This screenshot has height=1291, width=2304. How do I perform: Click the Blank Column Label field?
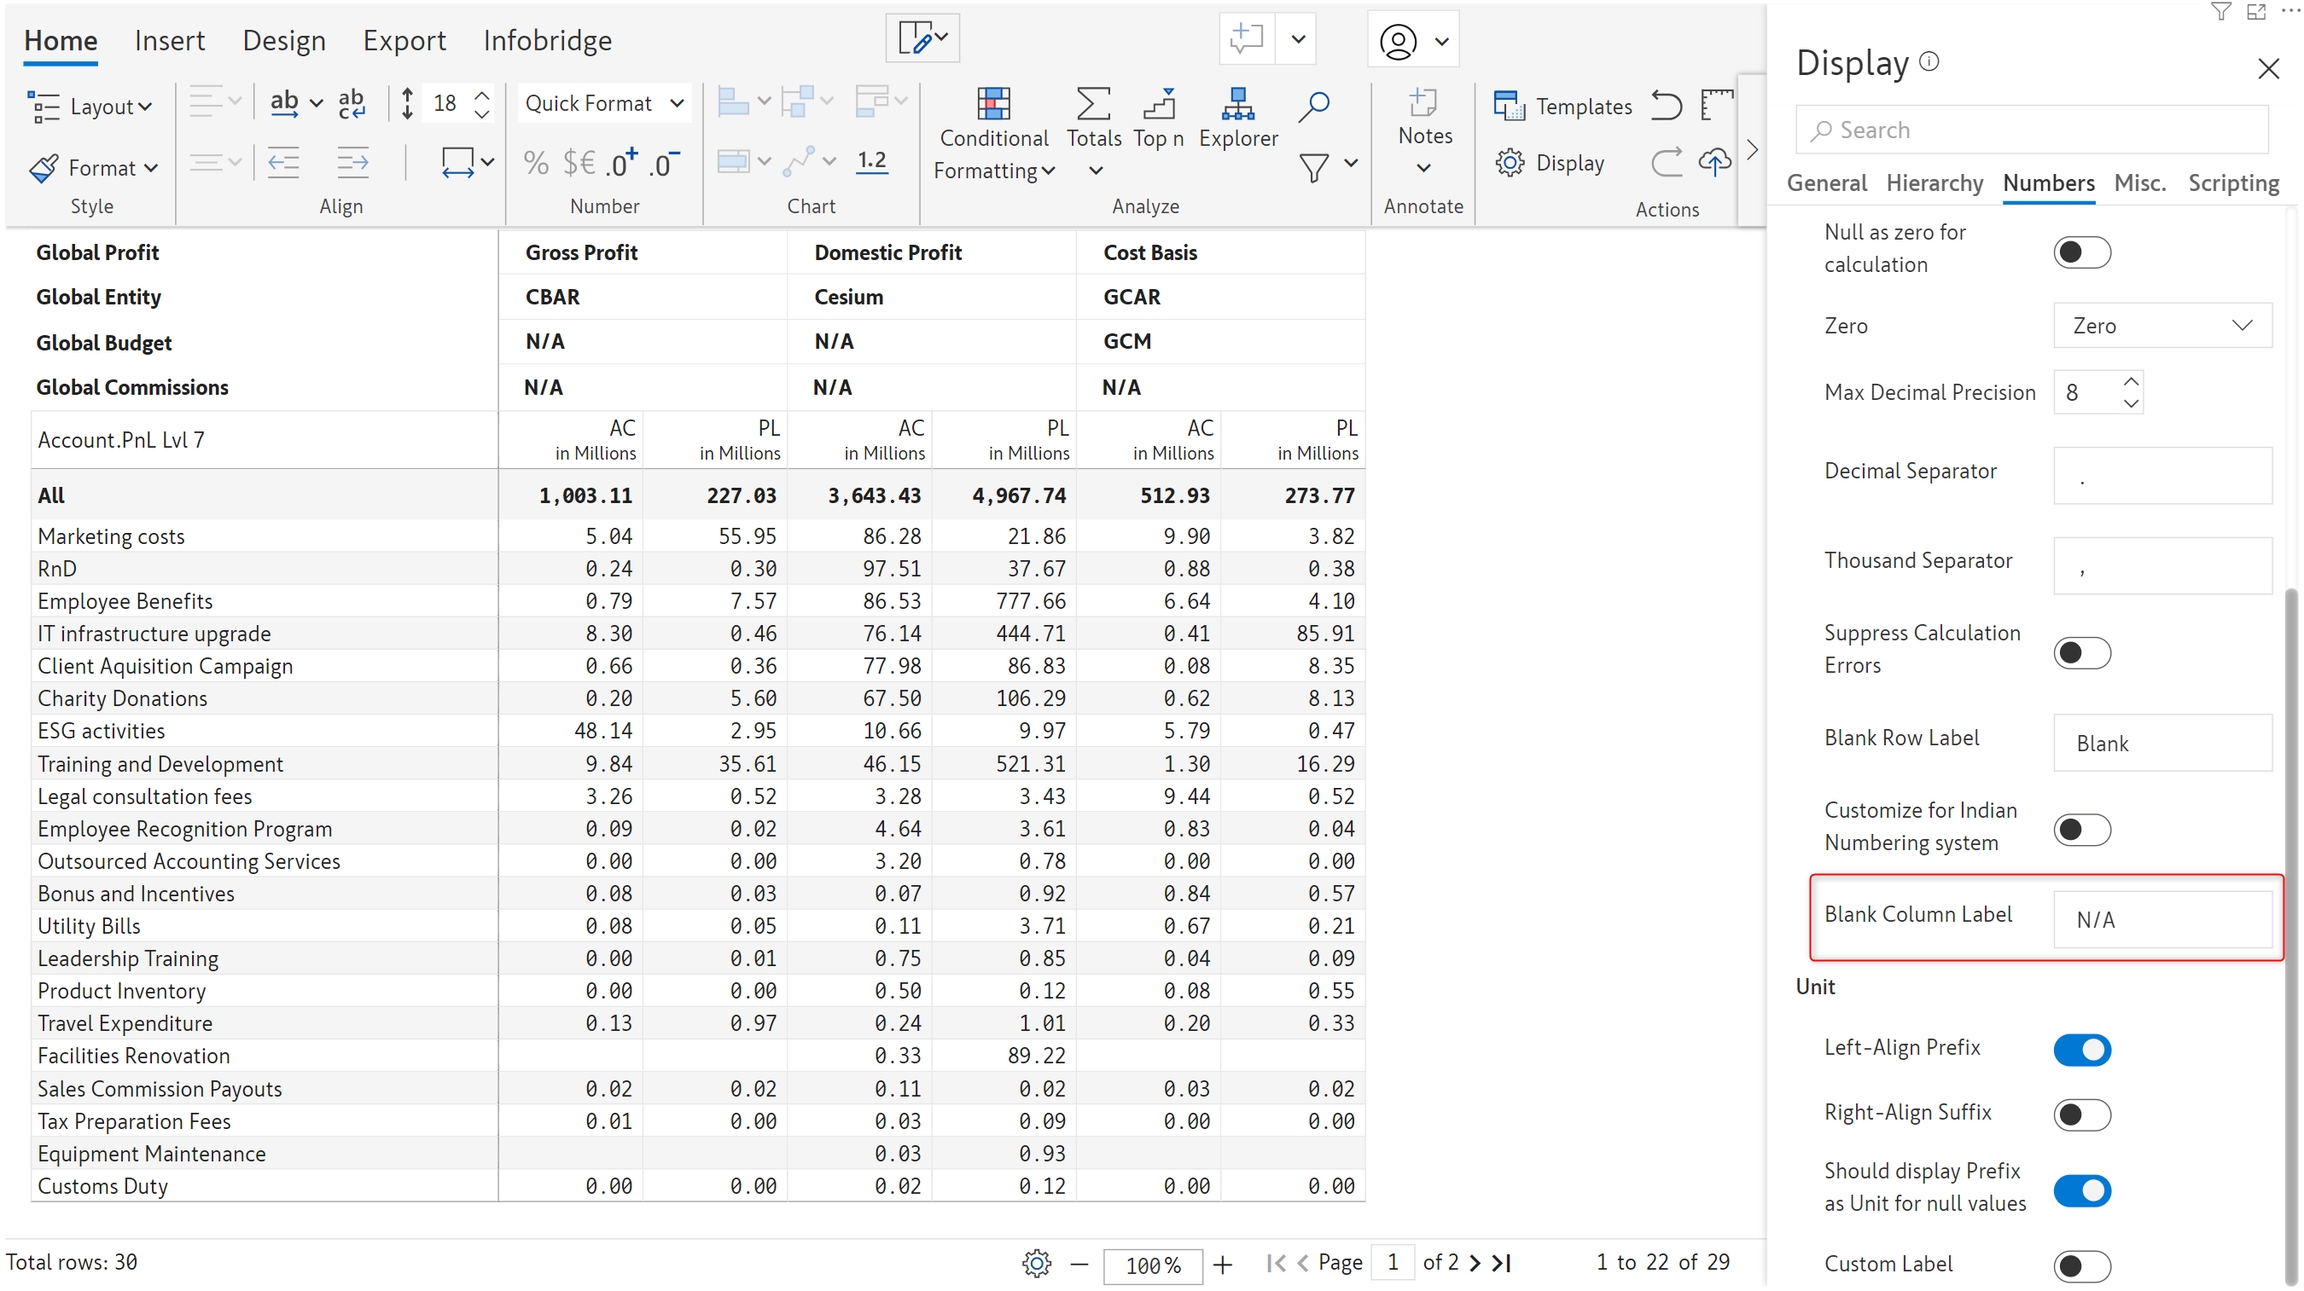point(2161,920)
